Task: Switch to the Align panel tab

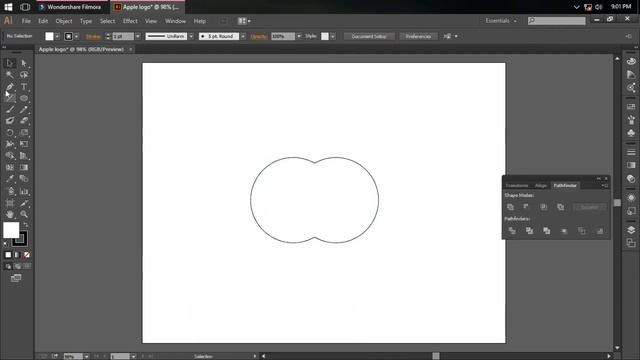Action: point(541,185)
